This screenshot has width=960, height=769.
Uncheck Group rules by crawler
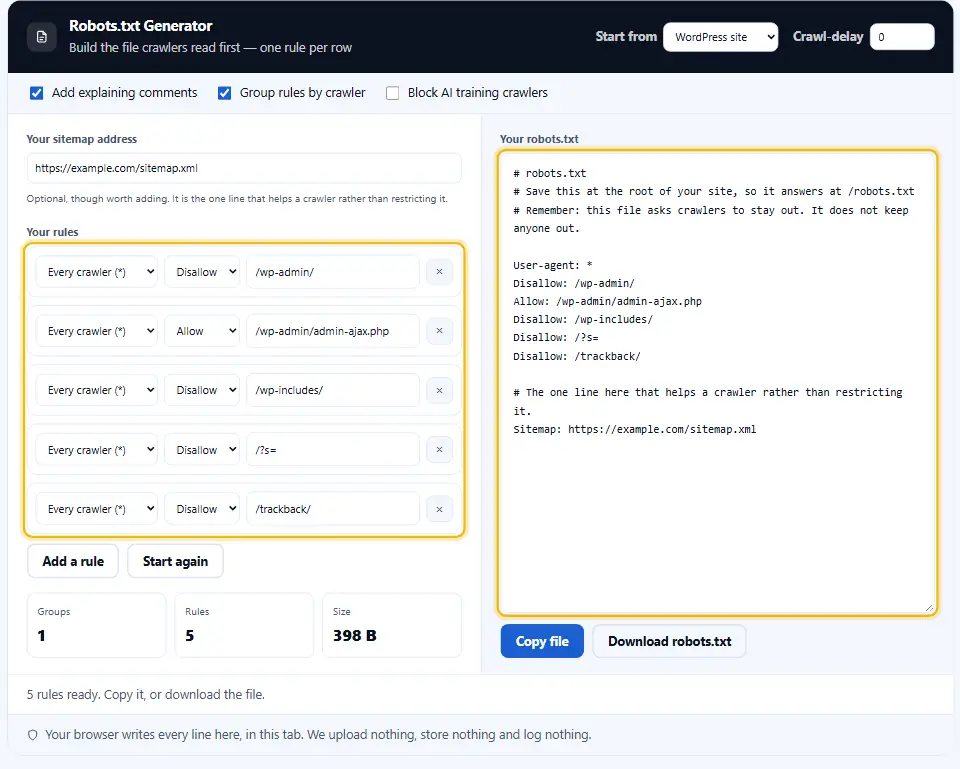[225, 93]
